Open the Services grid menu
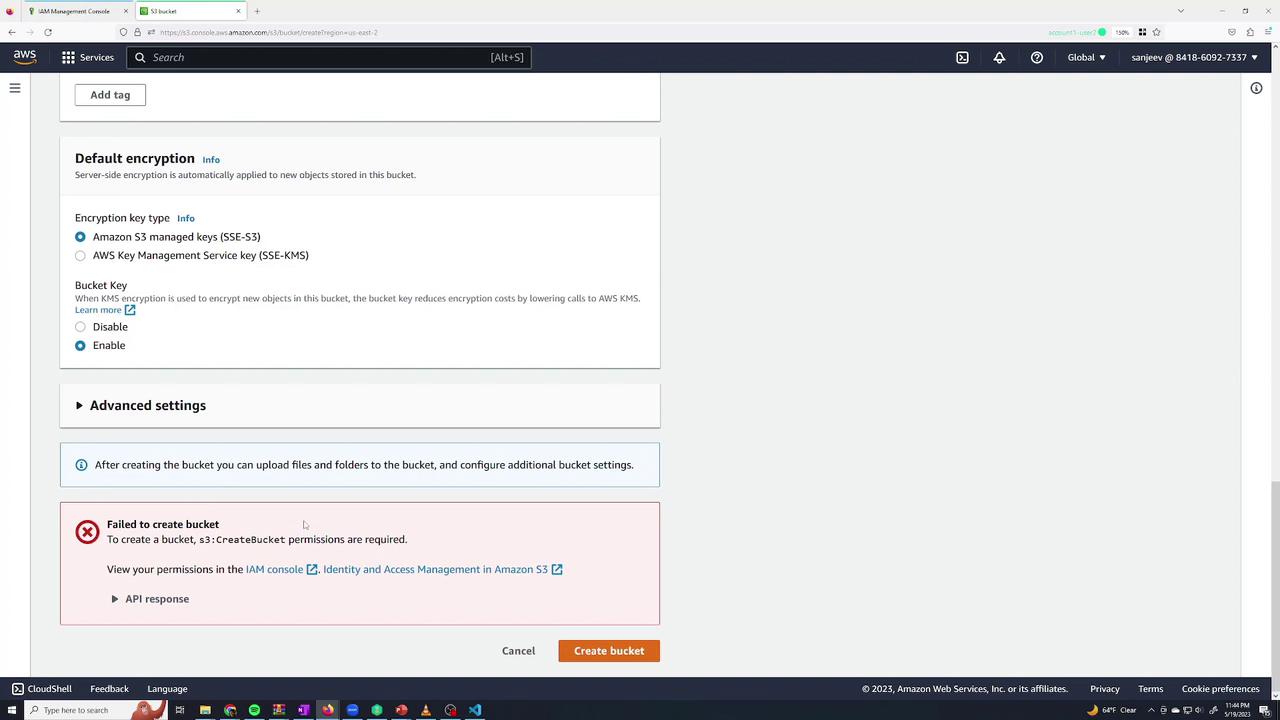Image resolution: width=1280 pixels, height=720 pixels. [68, 57]
